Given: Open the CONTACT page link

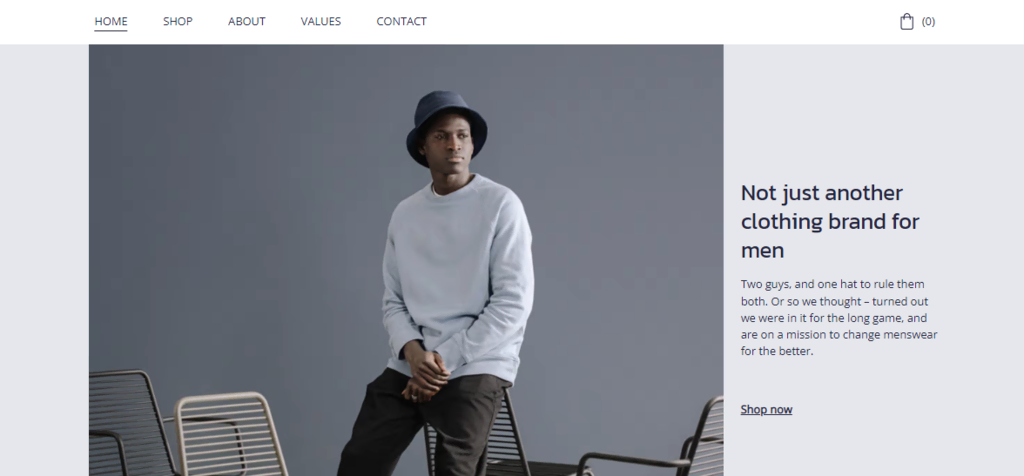Looking at the screenshot, I should coord(402,22).
